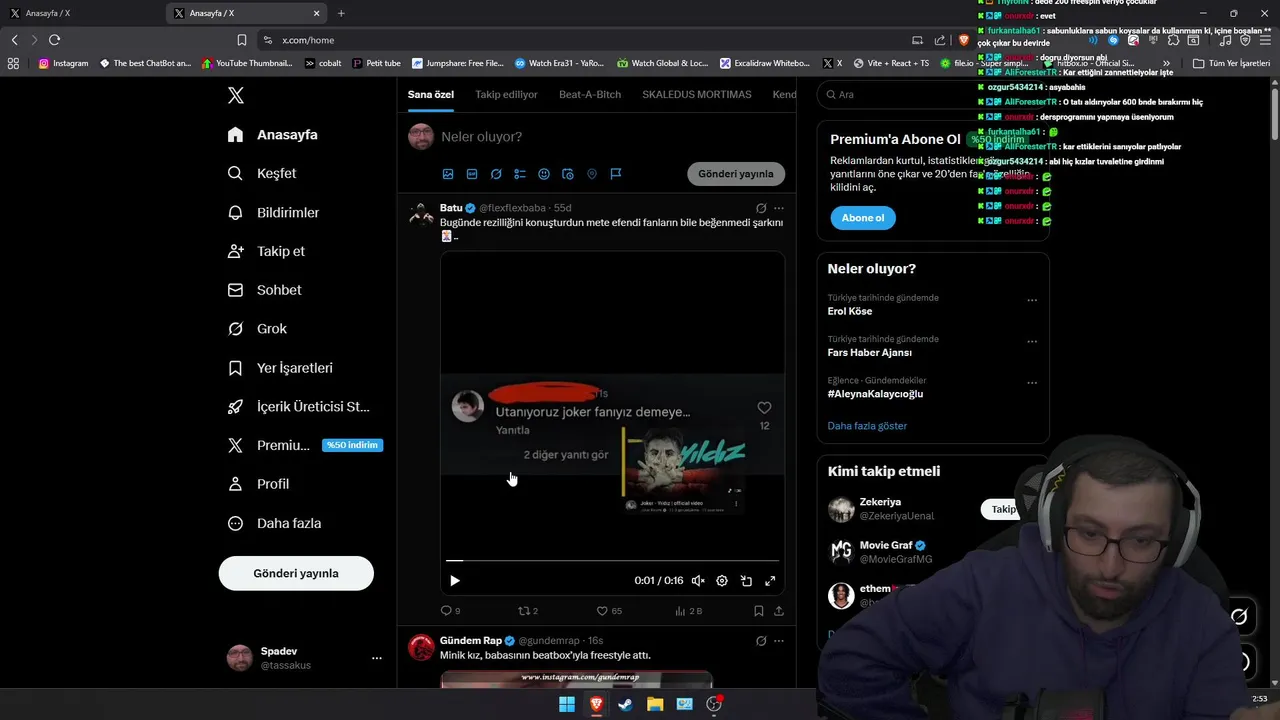This screenshot has height=720, width=1280.
Task: Open Bildirimler notifications page
Action: 274,212
